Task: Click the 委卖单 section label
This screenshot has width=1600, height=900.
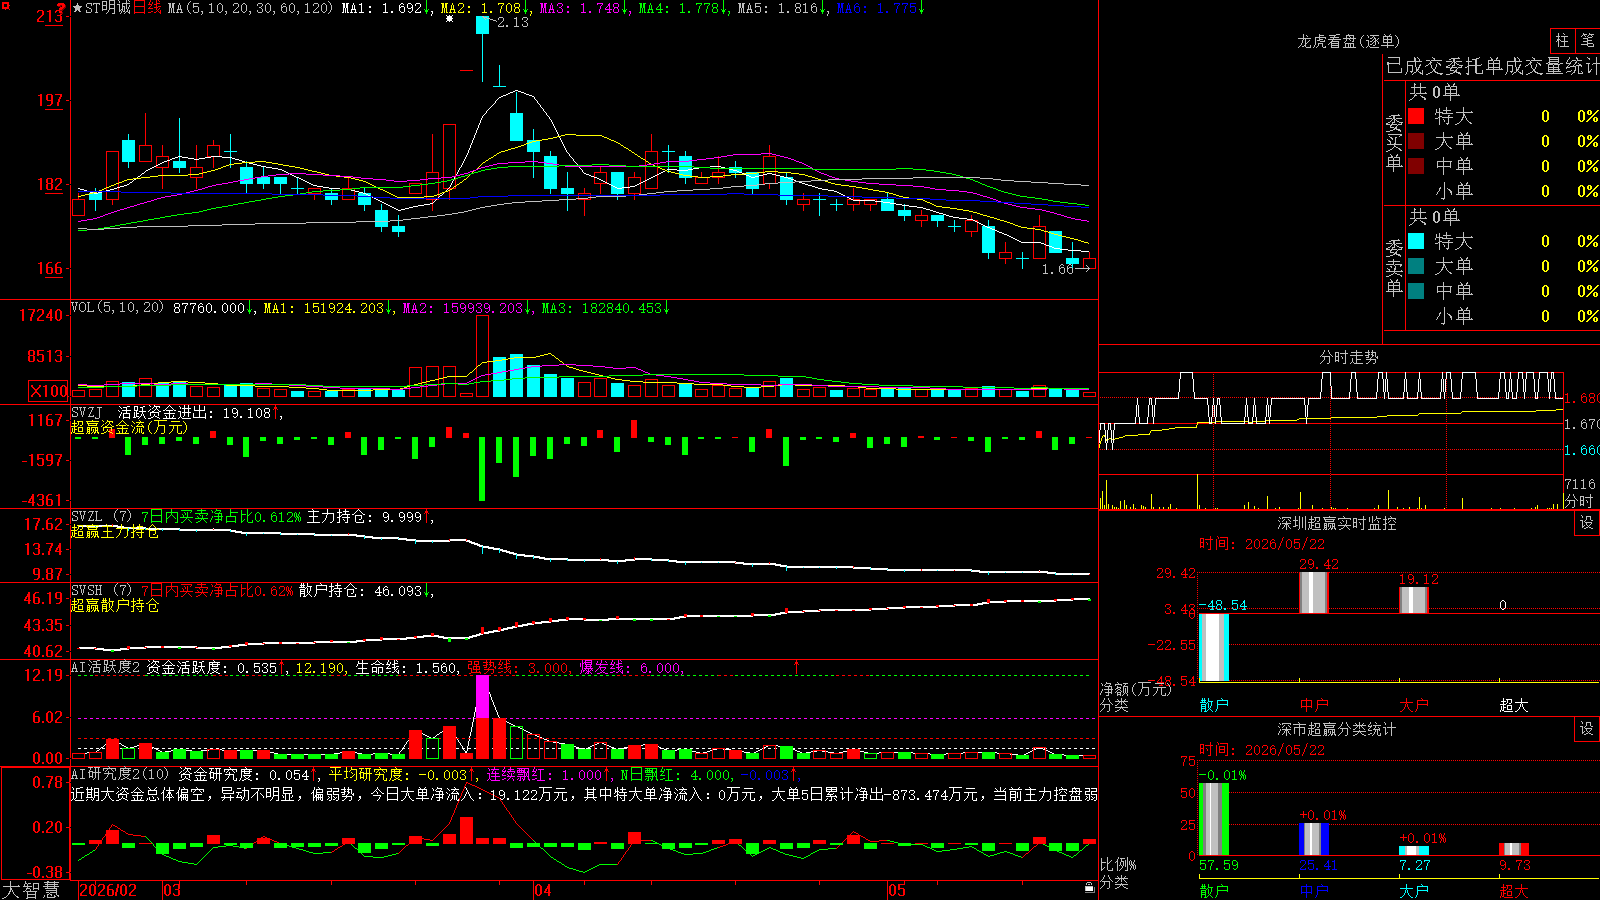Action: click(1394, 267)
